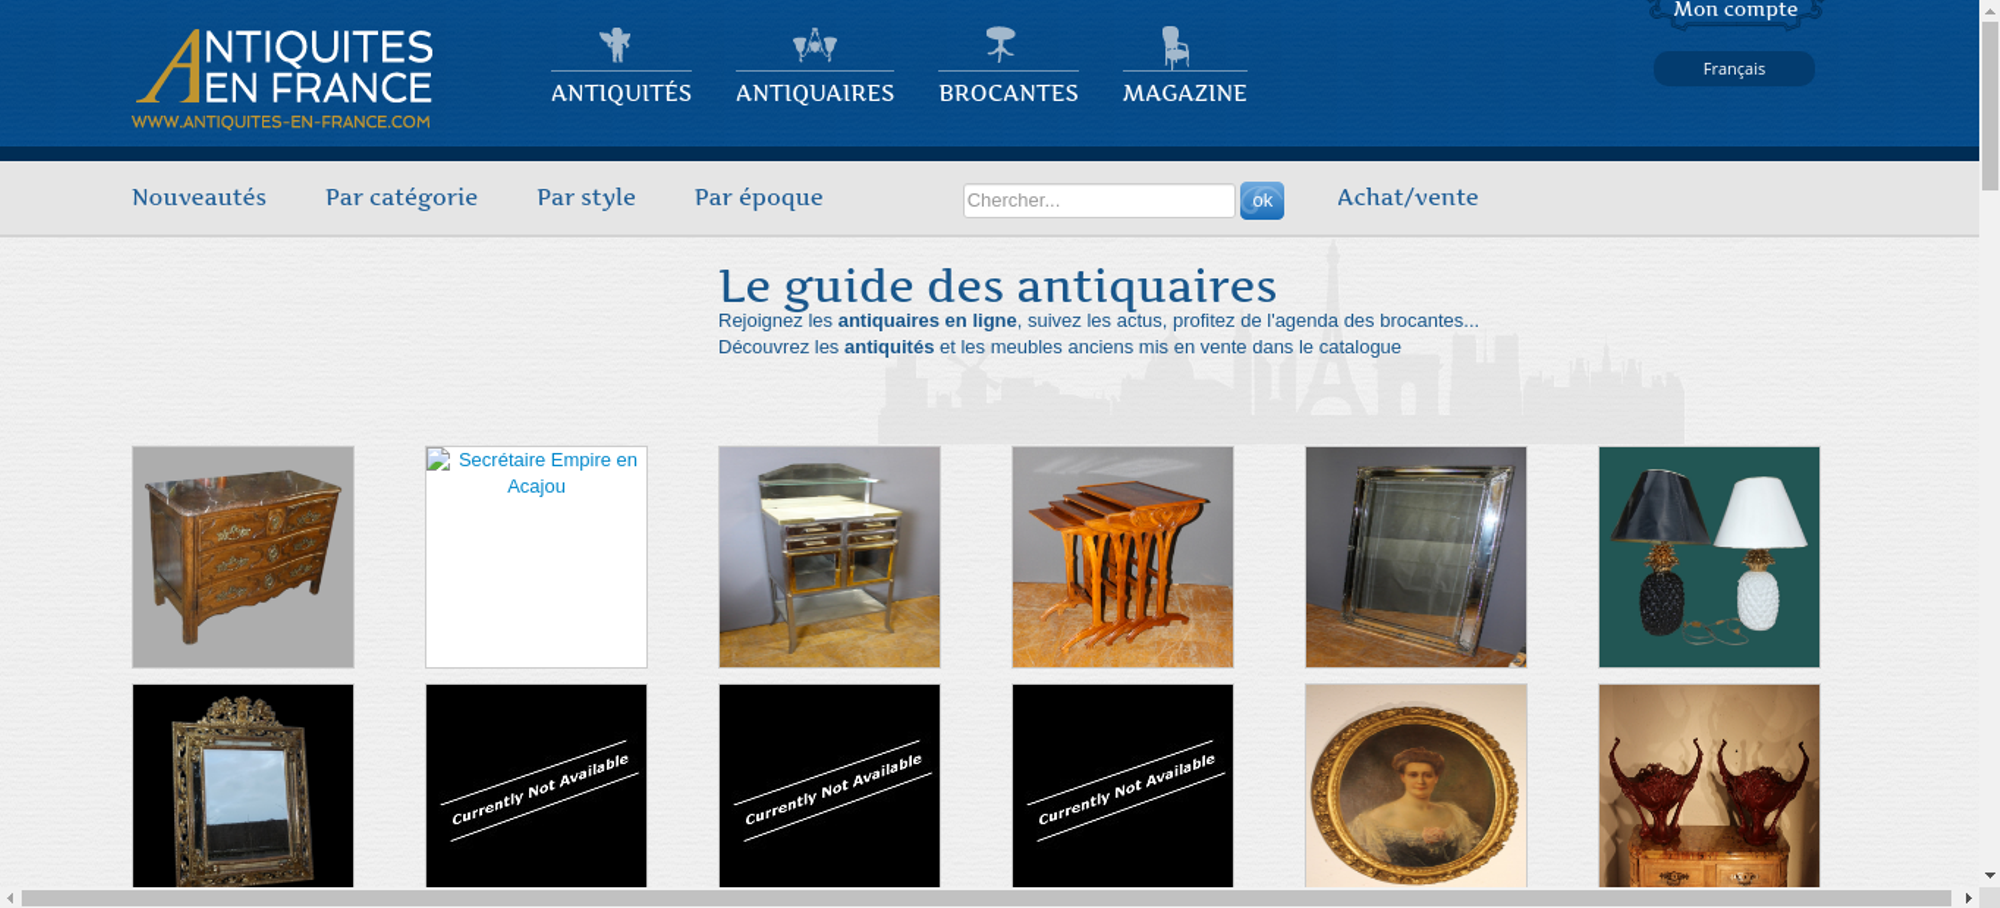Click the horizontal scrollbar right arrow
This screenshot has height=908, width=2000.
pos(1968,898)
